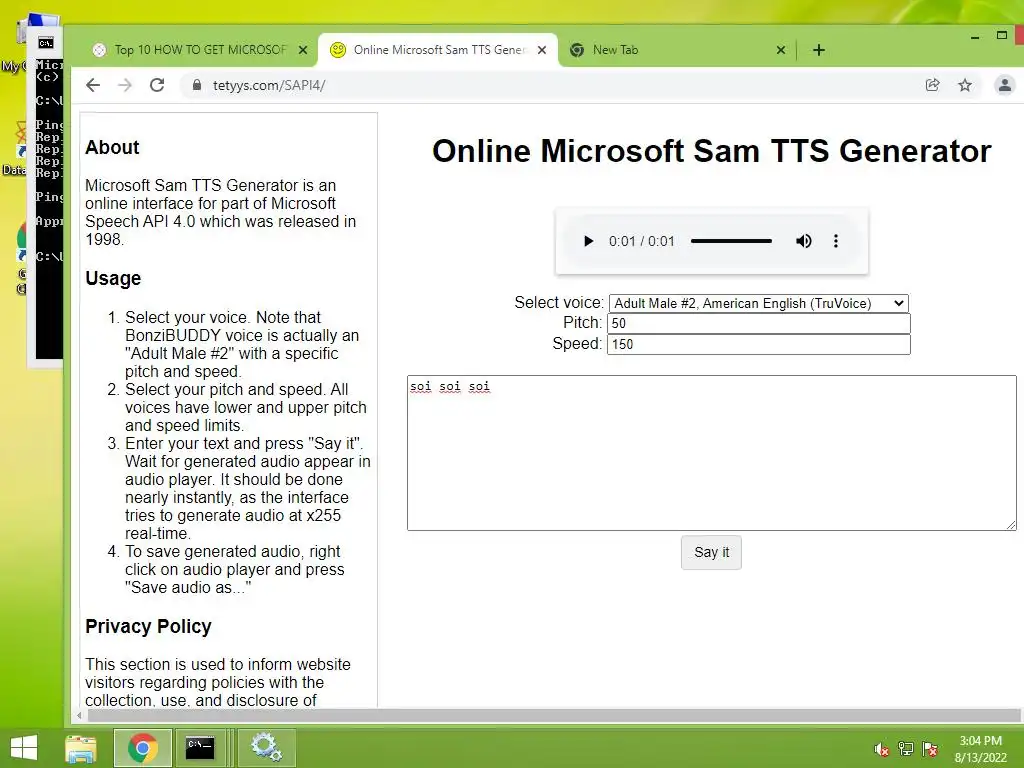The width and height of the screenshot is (1024, 768).
Task: Click the 'Speed:' label
Action: [577, 344]
